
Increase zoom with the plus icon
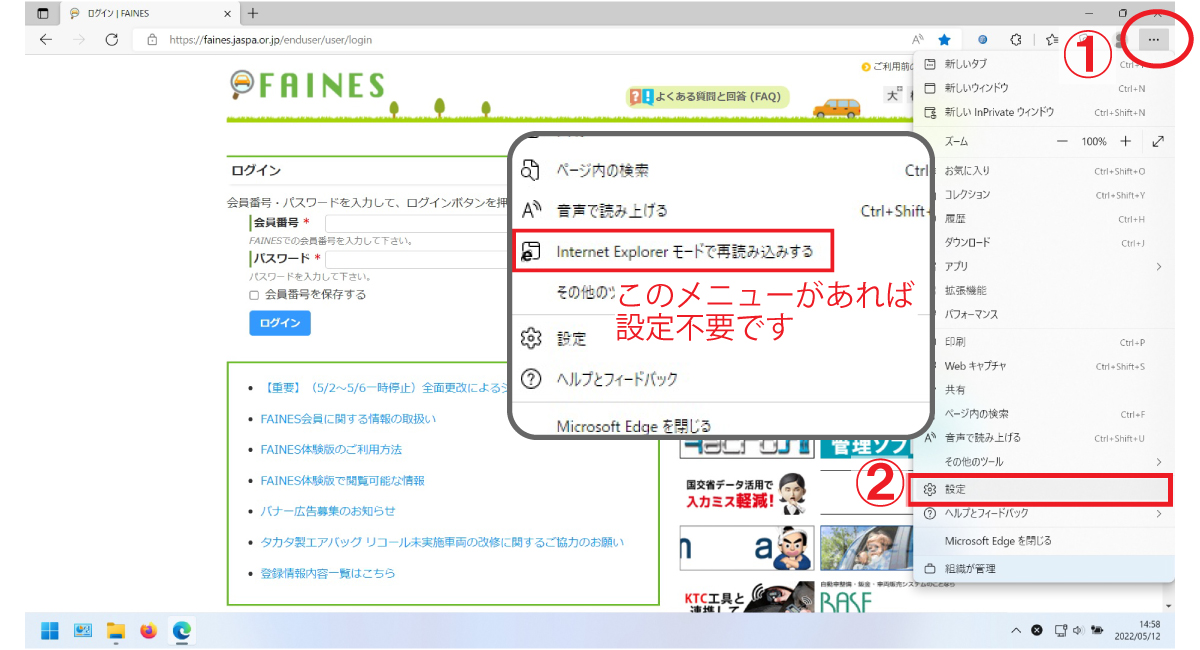coord(1125,141)
